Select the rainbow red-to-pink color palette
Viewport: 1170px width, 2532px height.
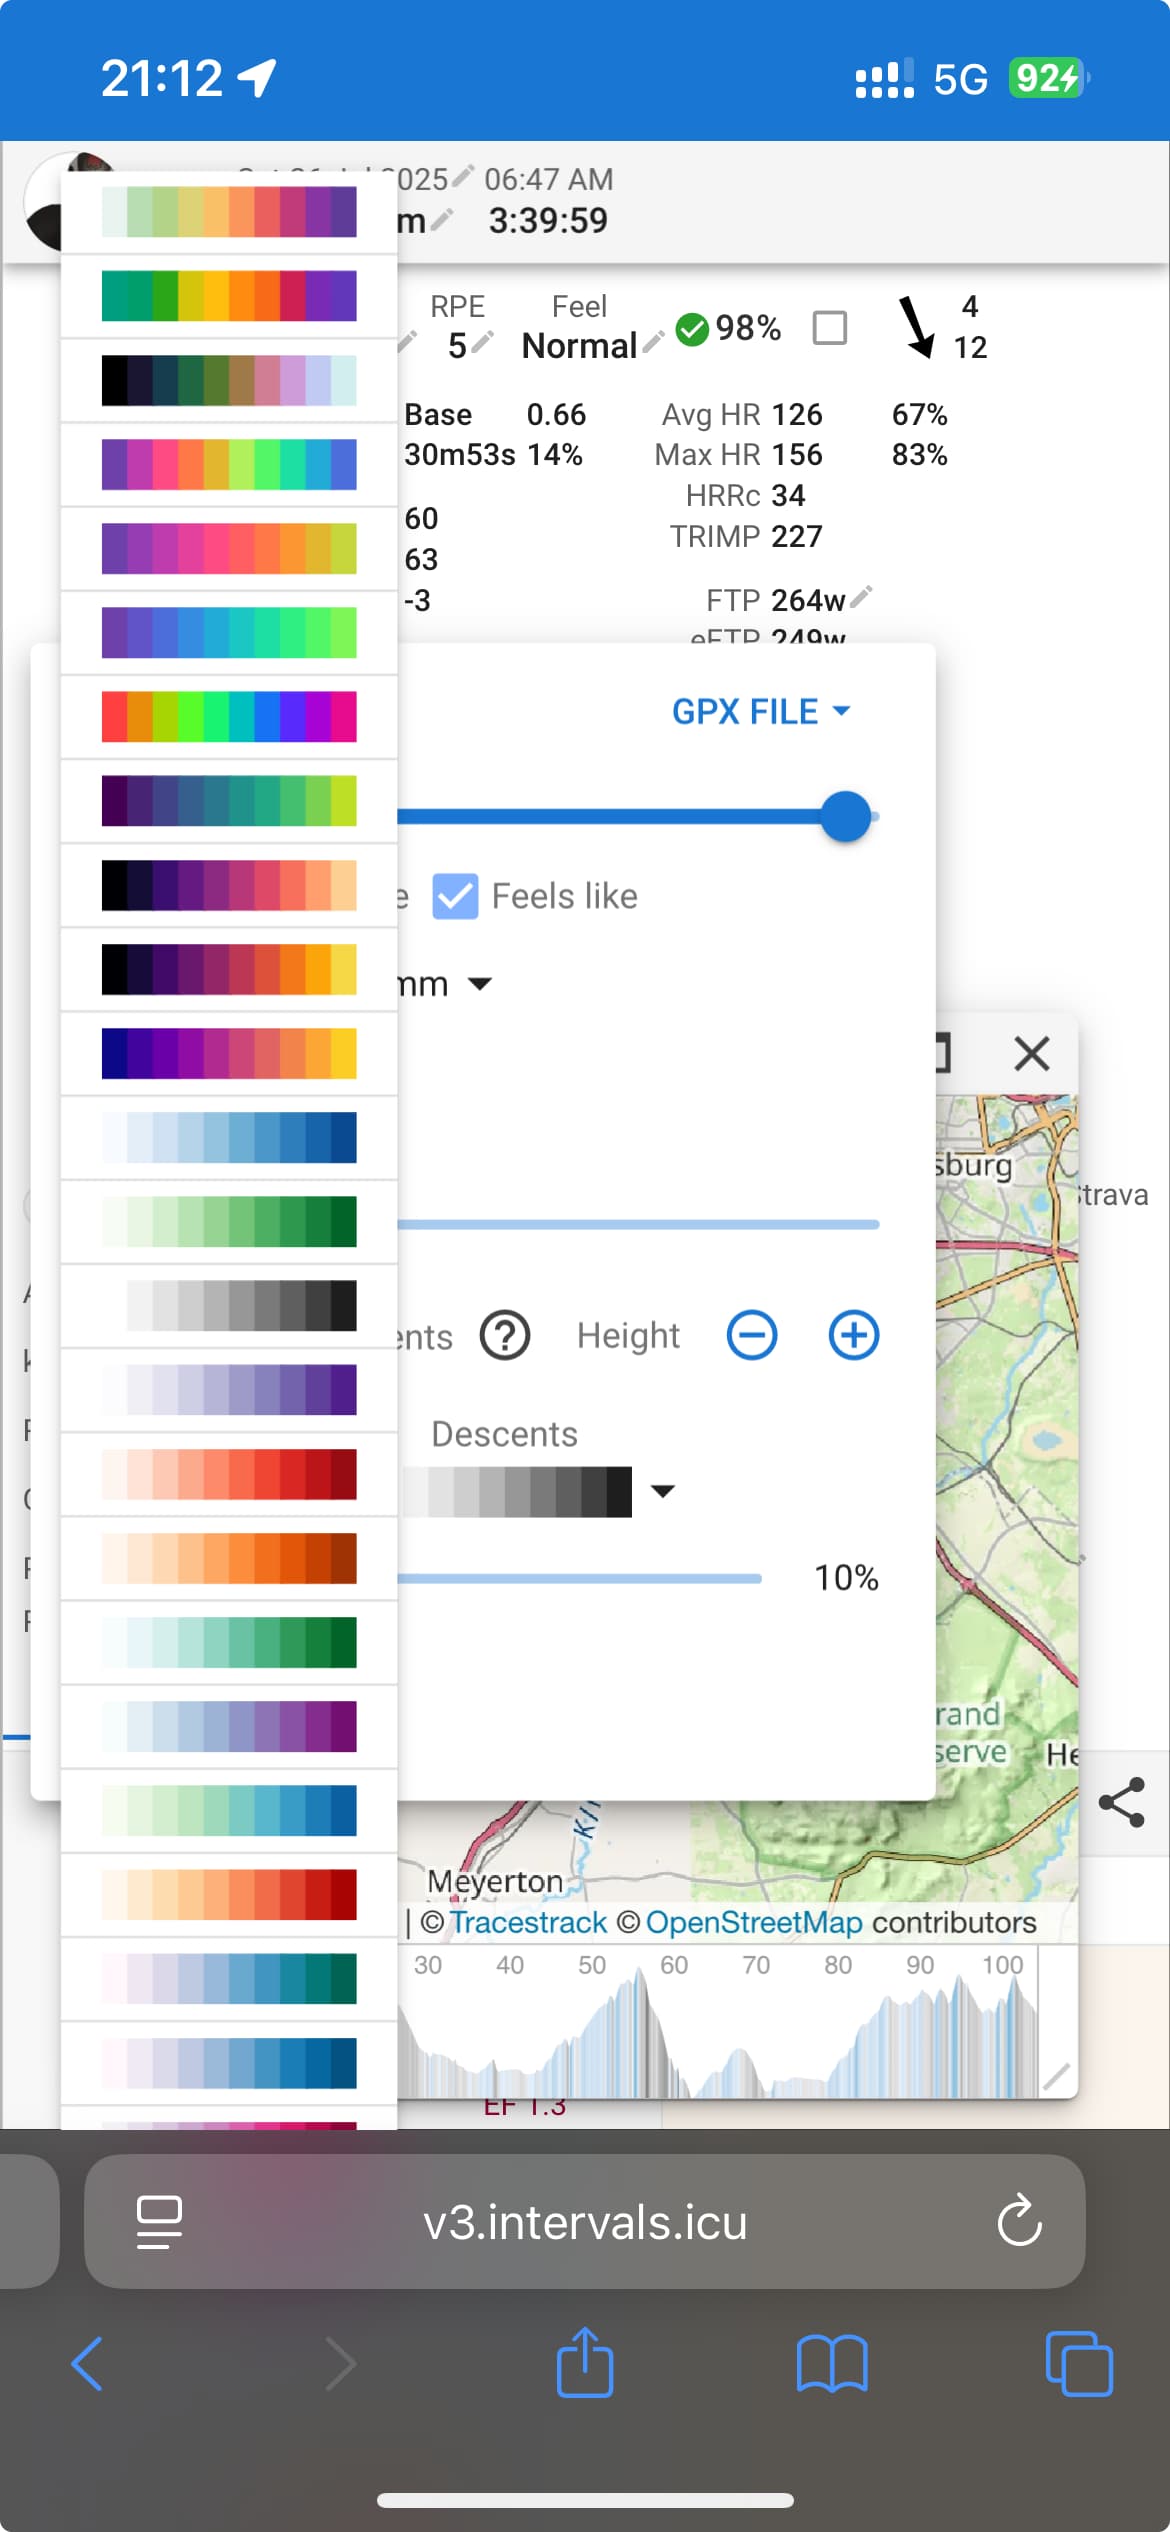coord(229,717)
